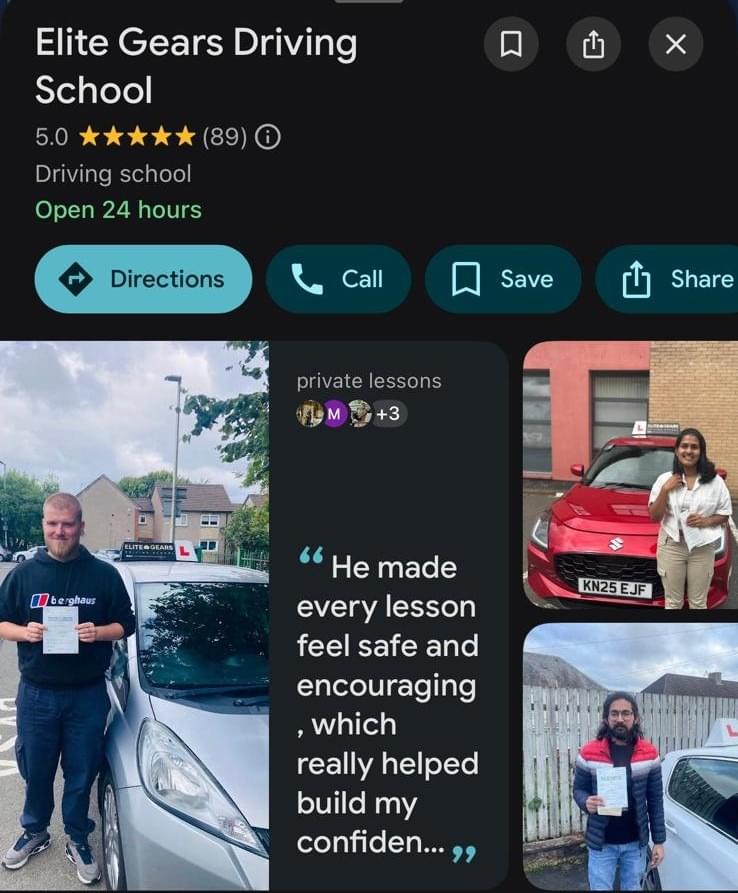
Task: Open the 'He made every lesson' review card
Action: click(388, 615)
